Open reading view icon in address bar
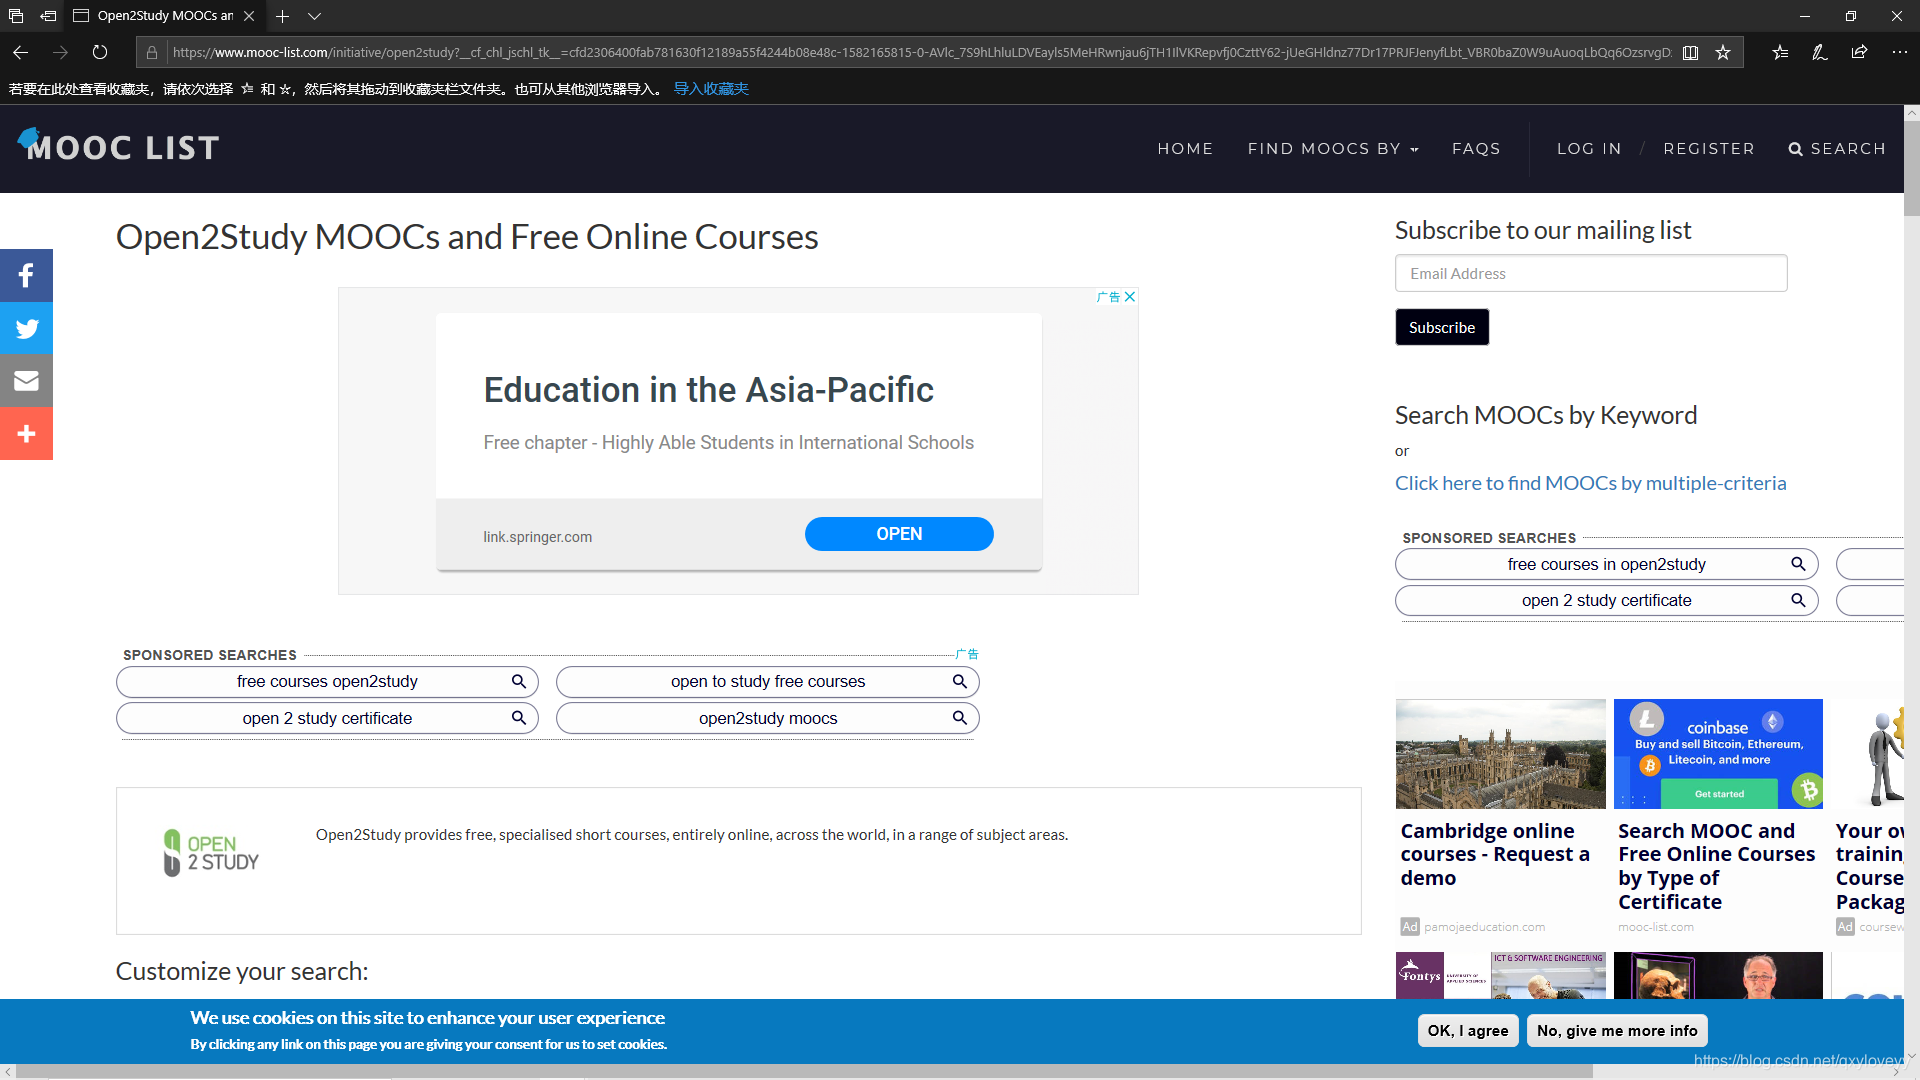The width and height of the screenshot is (1920, 1080). (x=1690, y=52)
